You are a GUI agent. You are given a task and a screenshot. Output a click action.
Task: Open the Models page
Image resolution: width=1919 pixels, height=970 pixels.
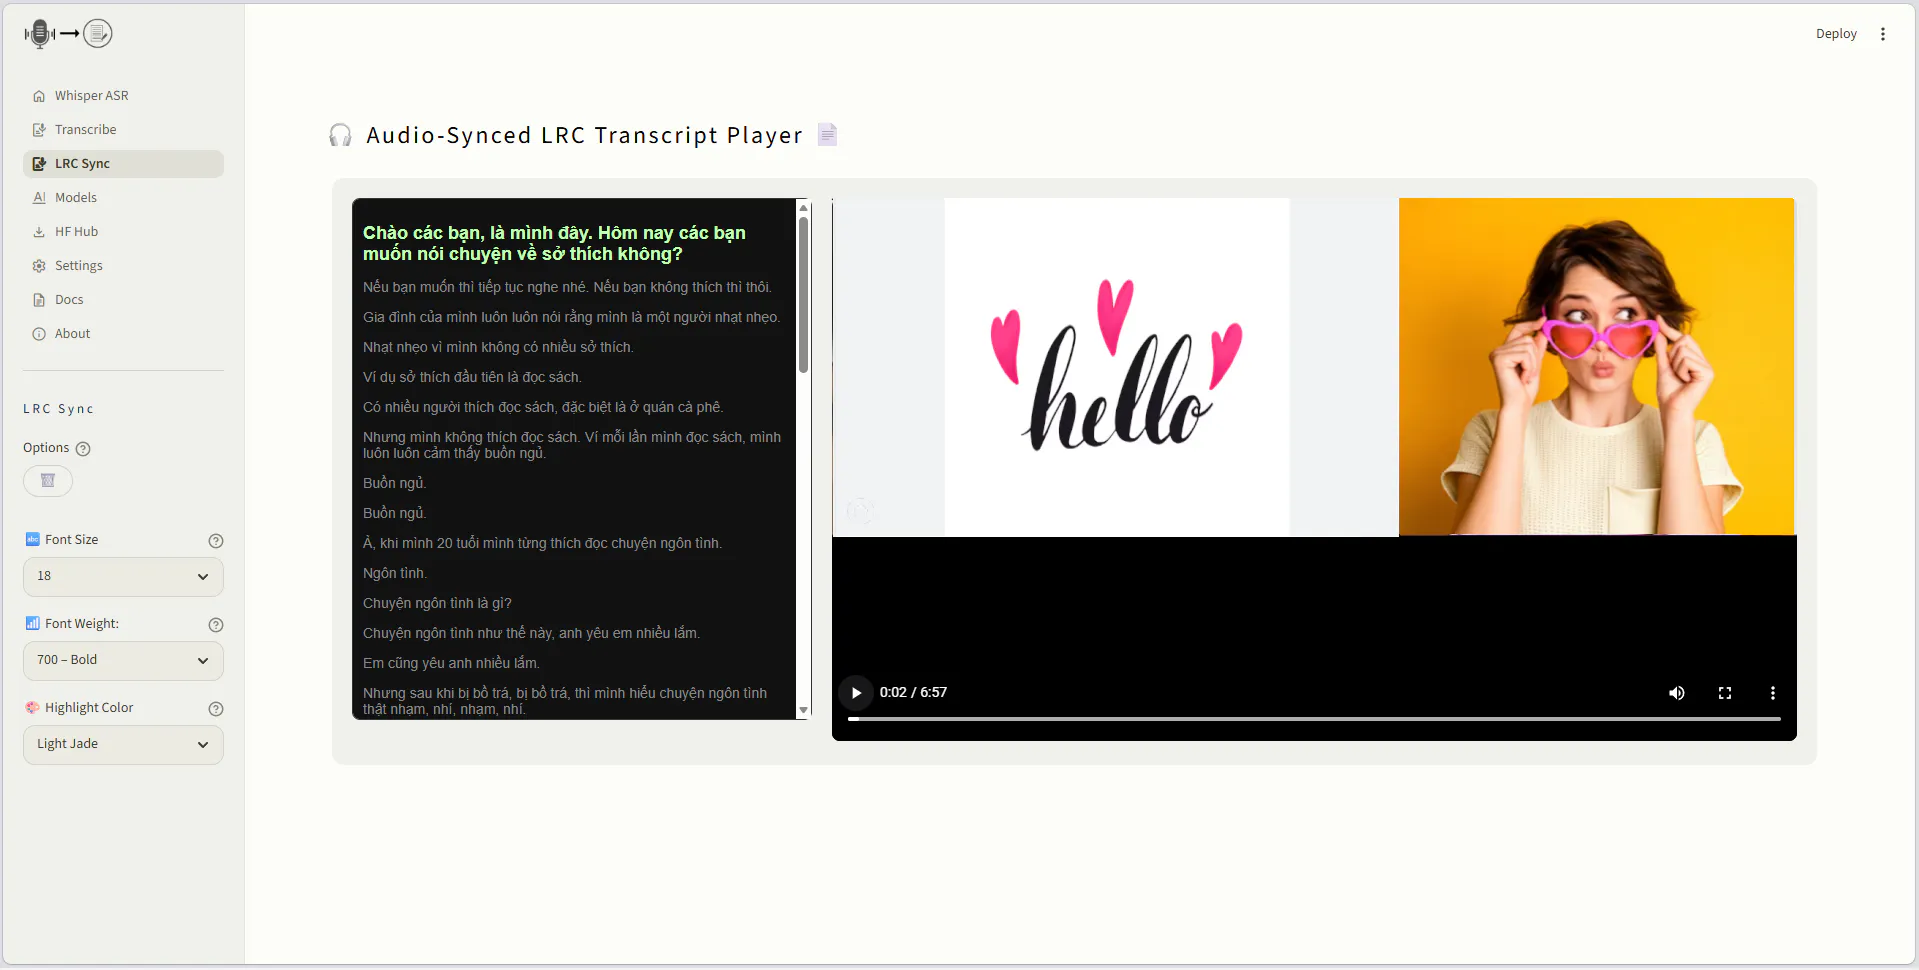(x=123, y=198)
